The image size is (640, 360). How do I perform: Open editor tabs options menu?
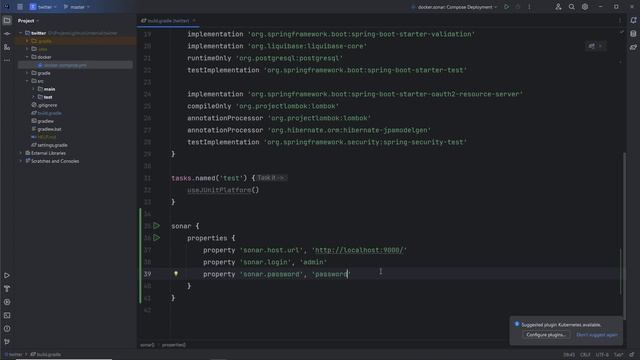pyautogui.click(x=620, y=20)
